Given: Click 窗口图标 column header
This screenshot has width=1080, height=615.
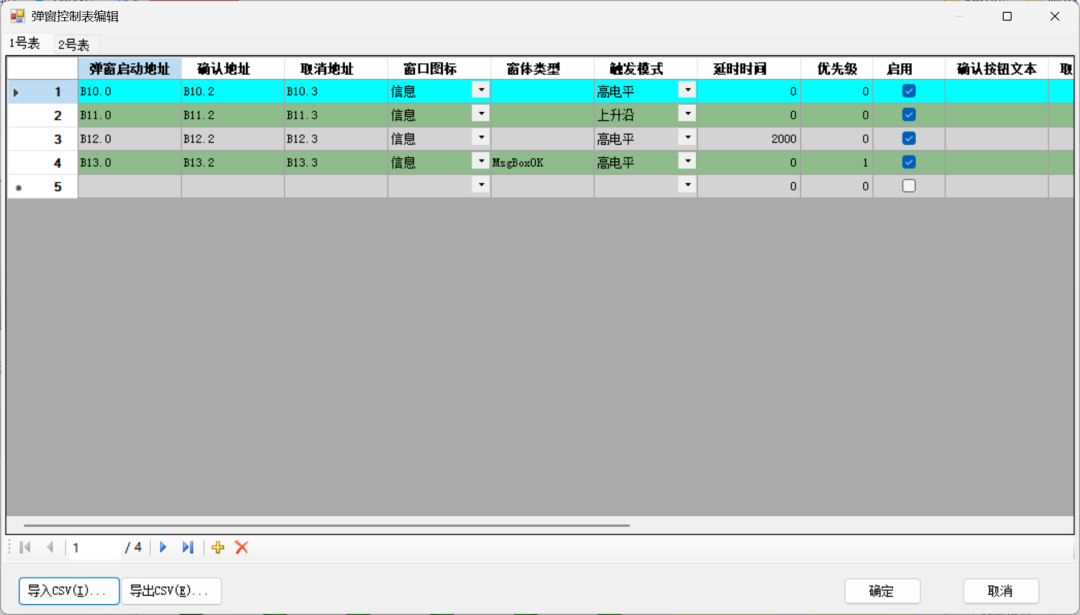Looking at the screenshot, I should coord(439,69).
